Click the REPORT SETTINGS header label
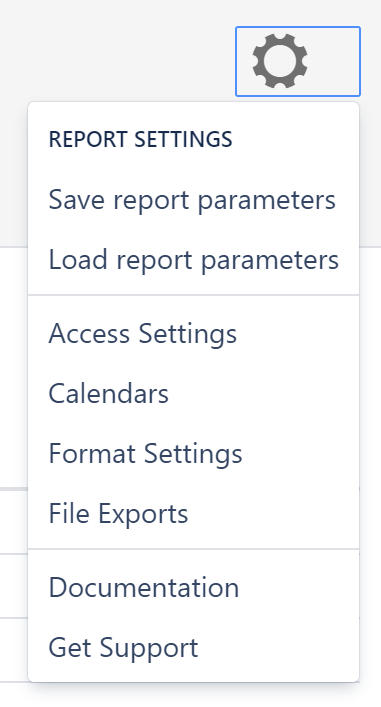The height and width of the screenshot is (707, 381). (141, 139)
